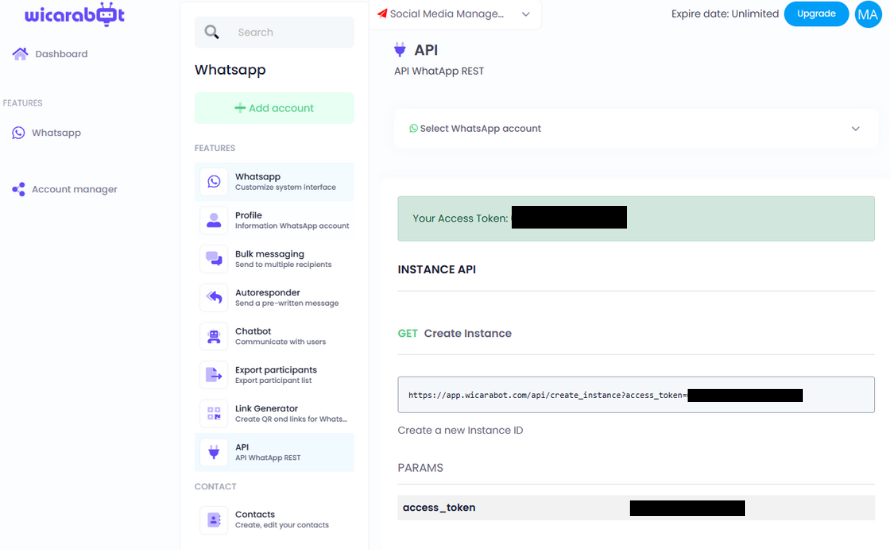Click the search magnifier icon
890x550 pixels.
(212, 32)
